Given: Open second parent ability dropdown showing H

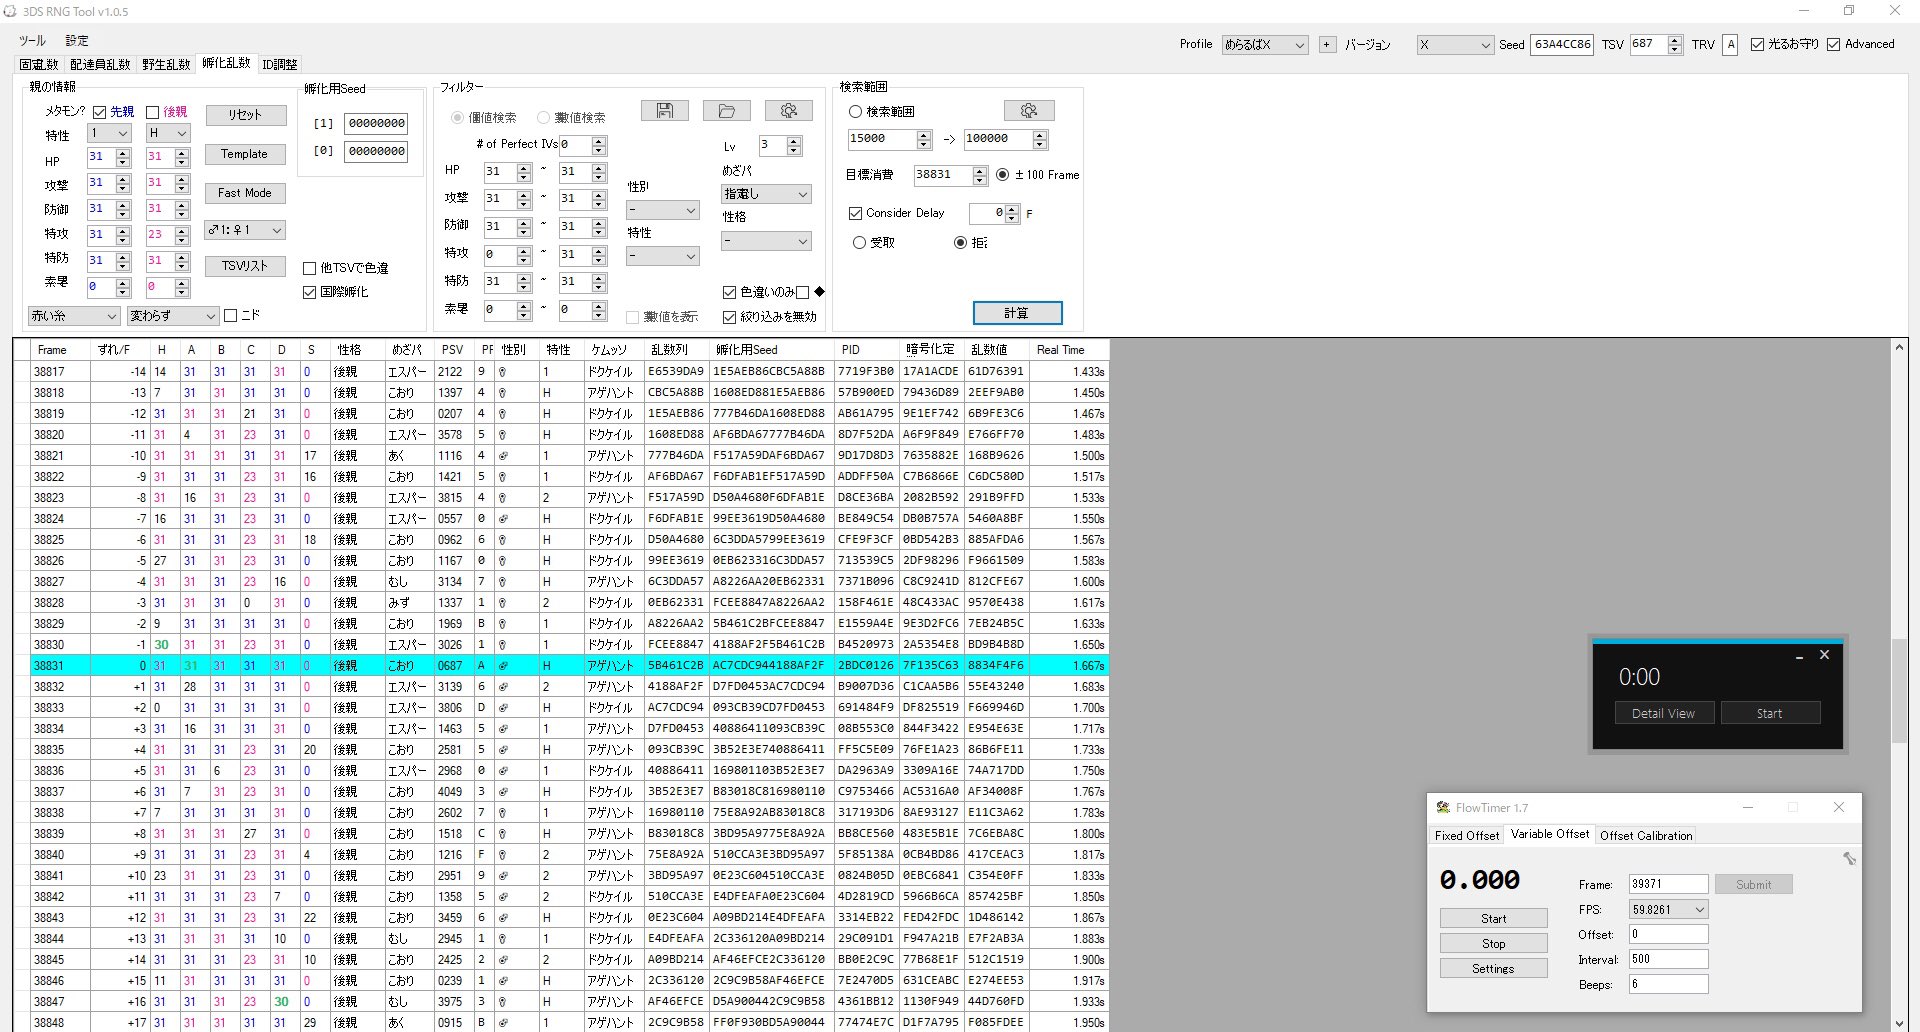Looking at the screenshot, I should click(x=168, y=133).
